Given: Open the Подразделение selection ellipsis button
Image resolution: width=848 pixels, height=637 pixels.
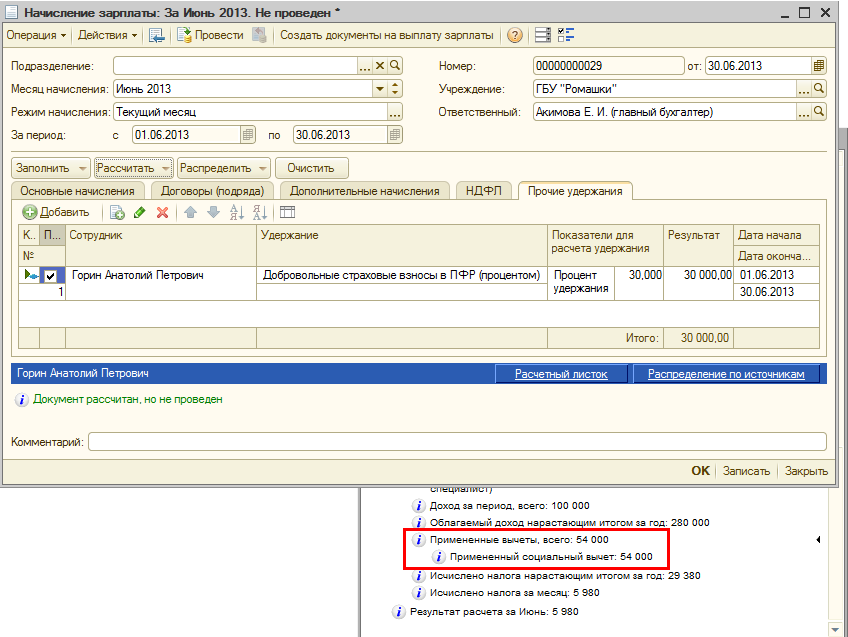Looking at the screenshot, I should coord(365,66).
